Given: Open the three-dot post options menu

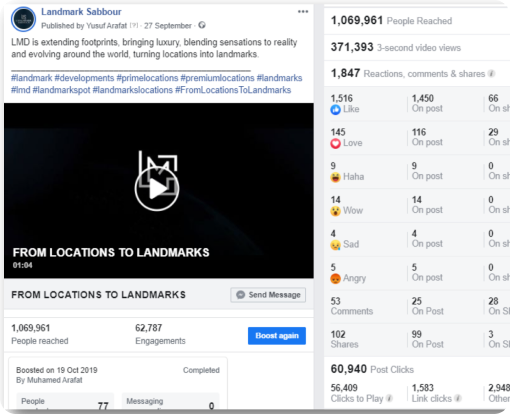Looking at the screenshot, I should [303, 12].
